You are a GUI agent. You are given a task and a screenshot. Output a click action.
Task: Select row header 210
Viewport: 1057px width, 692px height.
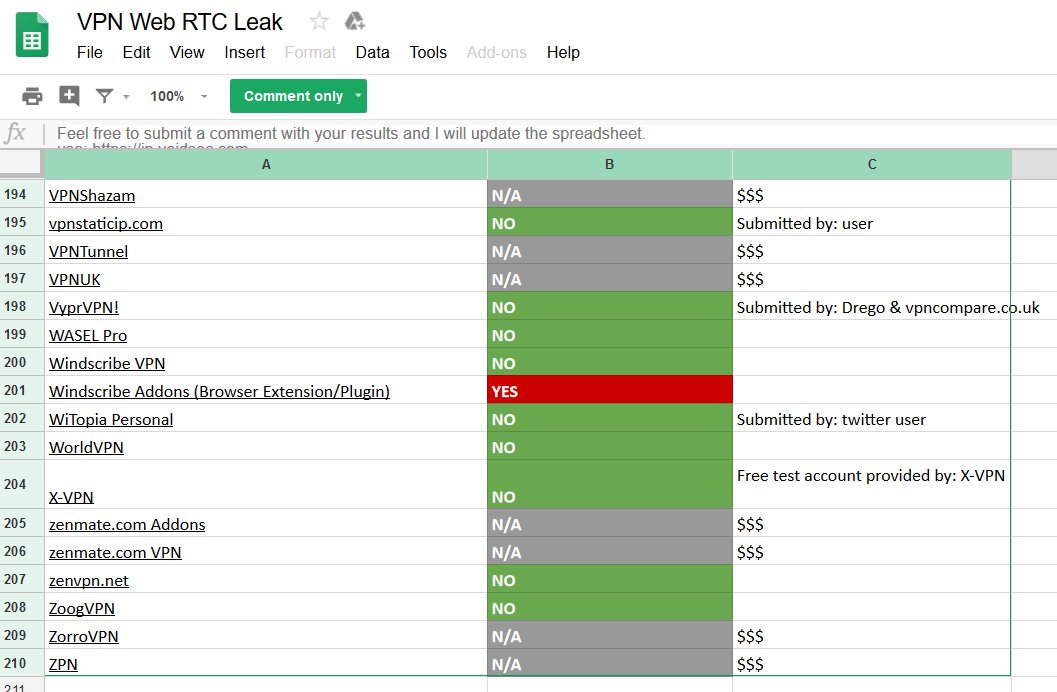22,663
